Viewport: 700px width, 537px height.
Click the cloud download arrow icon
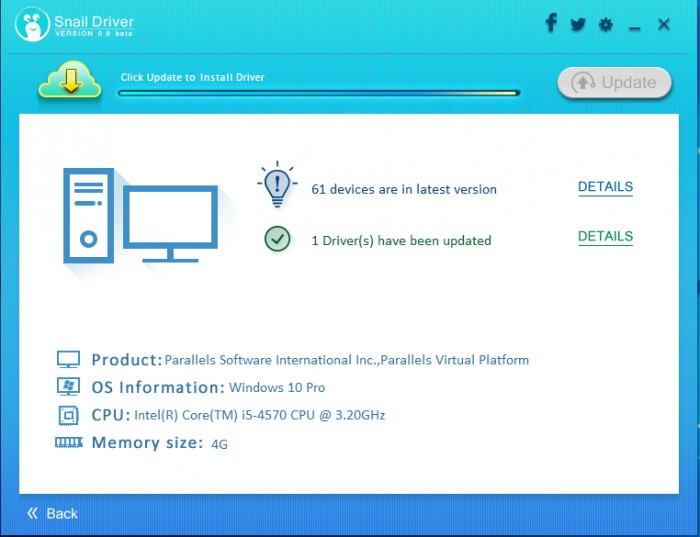(x=70, y=80)
